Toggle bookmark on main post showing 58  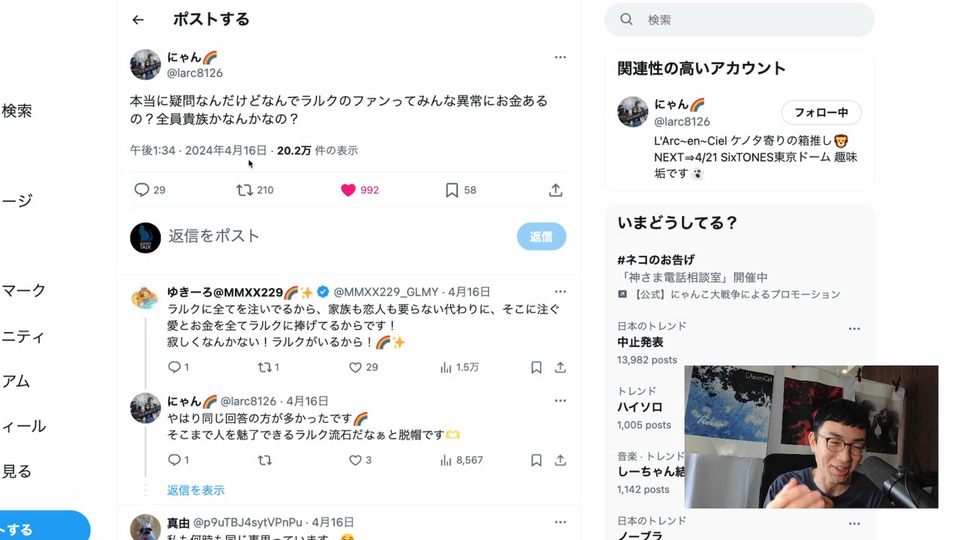pos(452,190)
